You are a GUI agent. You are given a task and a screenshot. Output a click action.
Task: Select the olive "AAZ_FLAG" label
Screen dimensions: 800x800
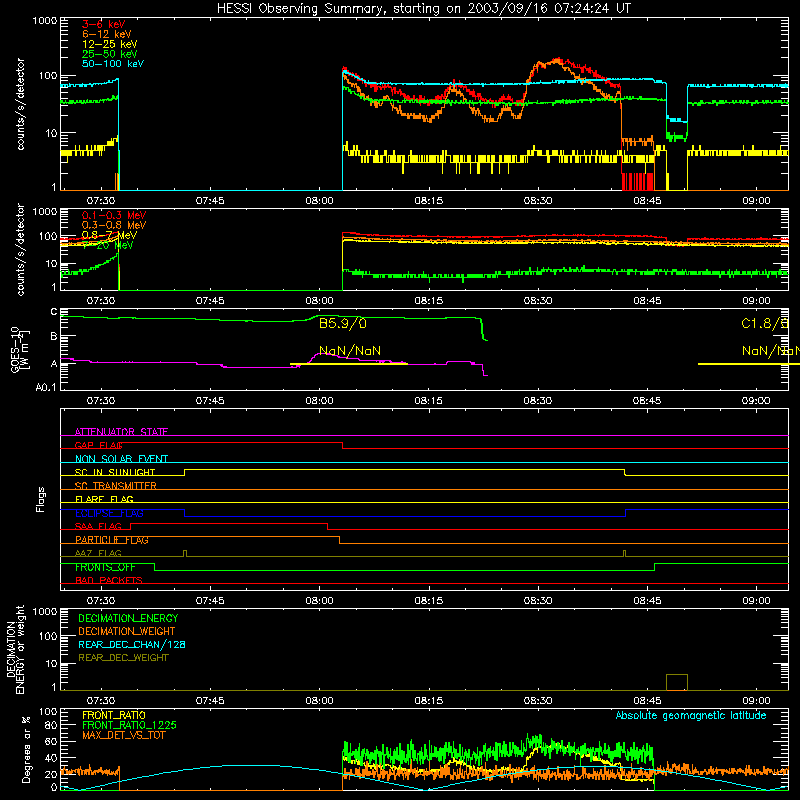pos(98,553)
